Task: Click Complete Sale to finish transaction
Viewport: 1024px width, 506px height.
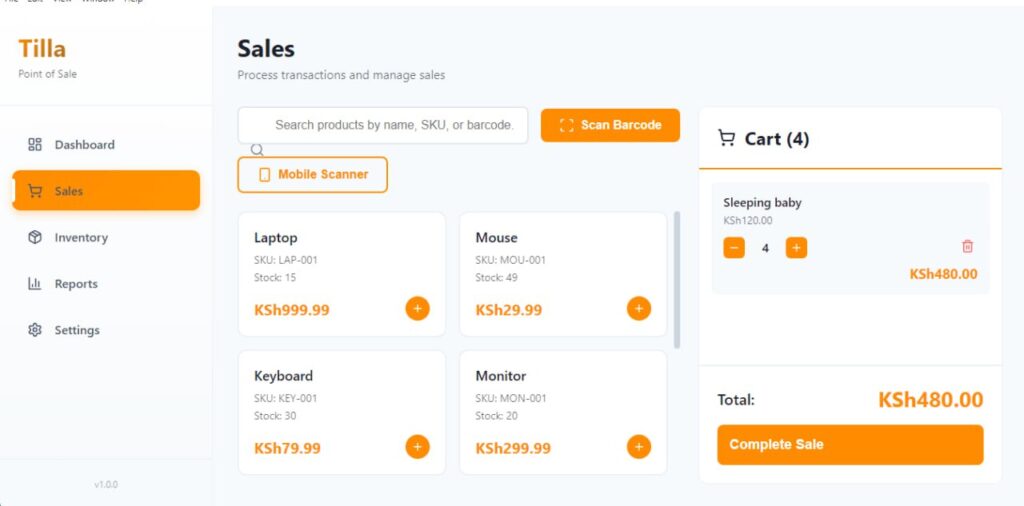Action: [850, 445]
